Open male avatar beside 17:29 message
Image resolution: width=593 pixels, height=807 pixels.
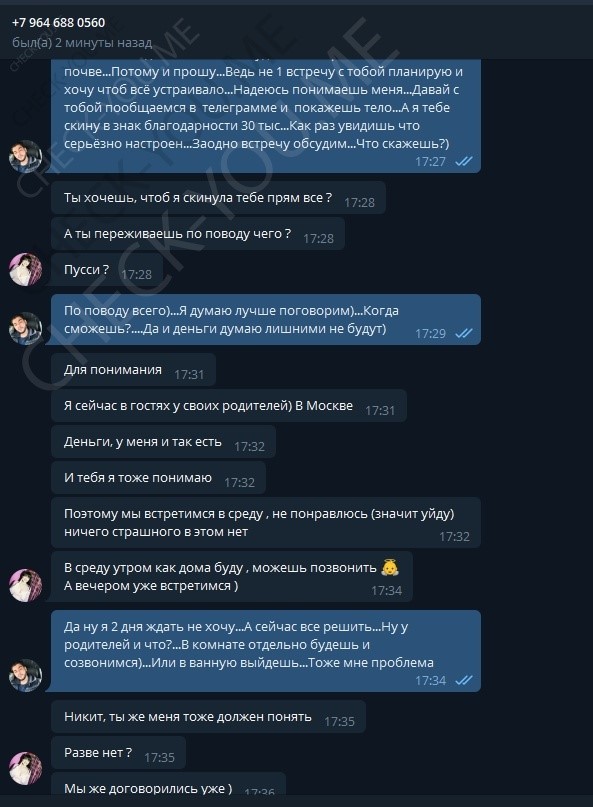pyautogui.click(x=26, y=328)
